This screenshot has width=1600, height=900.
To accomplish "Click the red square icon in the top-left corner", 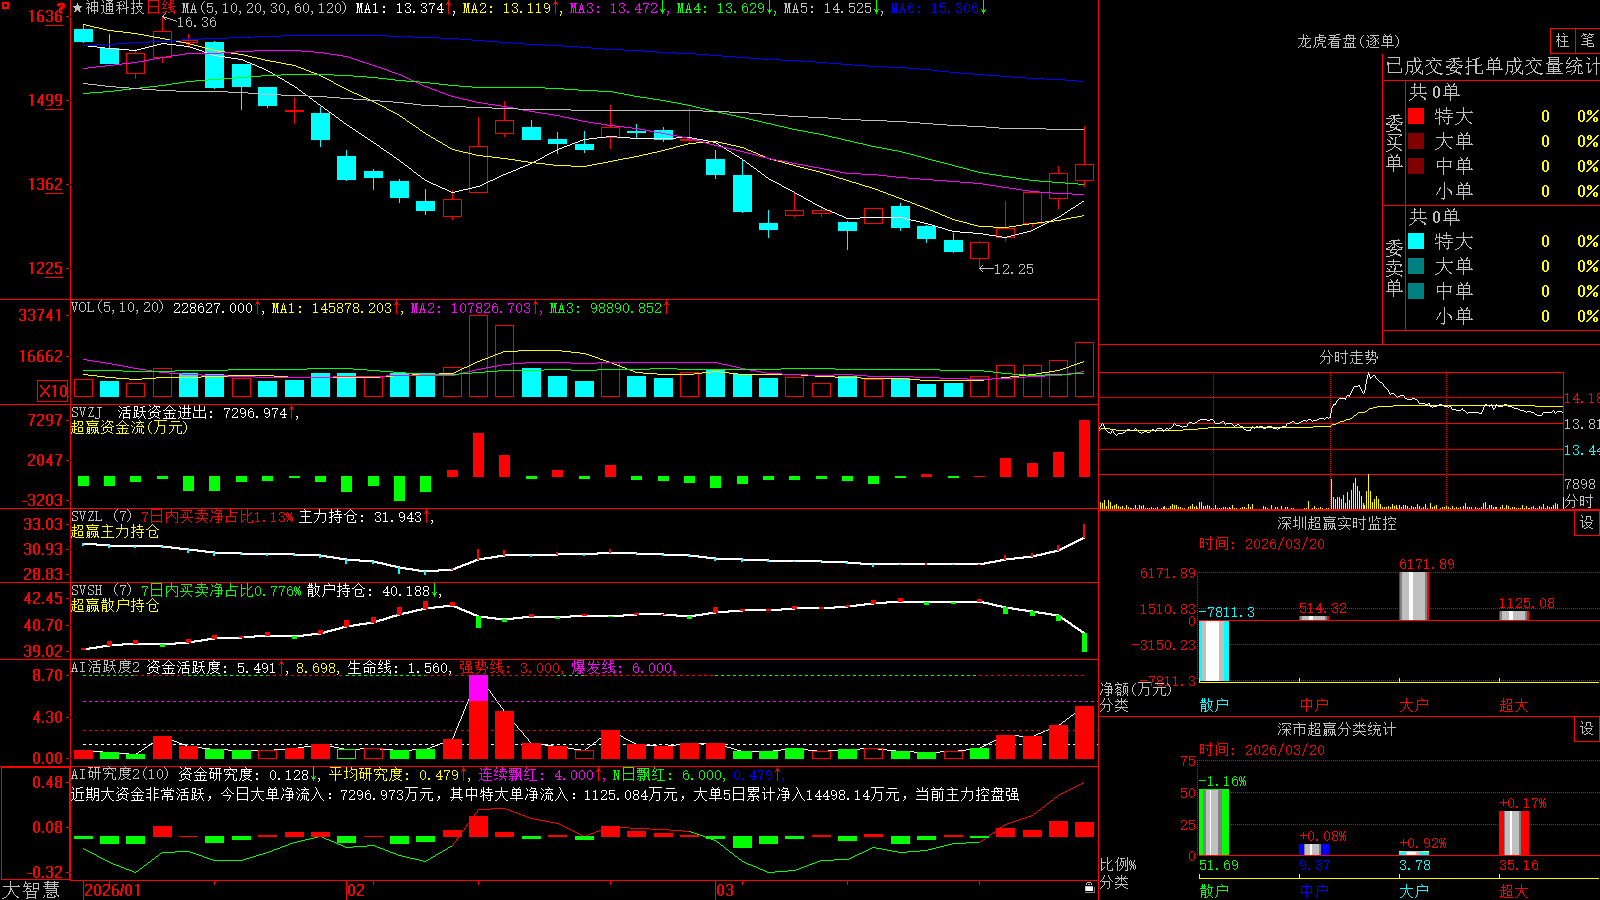I will pos(5,6).
